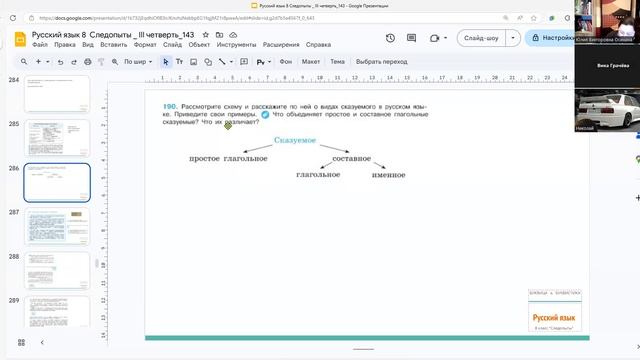The height and width of the screenshot is (360, 640).
Task: Click the move-to-folder icon
Action: (x=219, y=35)
